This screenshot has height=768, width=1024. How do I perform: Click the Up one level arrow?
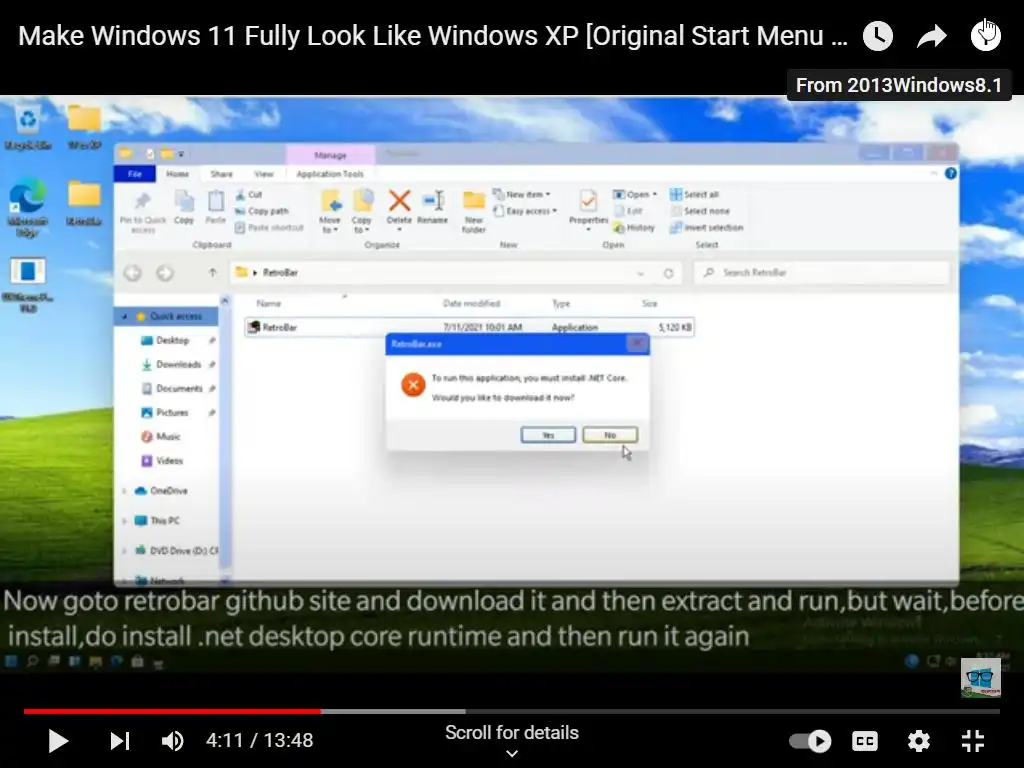(x=212, y=272)
